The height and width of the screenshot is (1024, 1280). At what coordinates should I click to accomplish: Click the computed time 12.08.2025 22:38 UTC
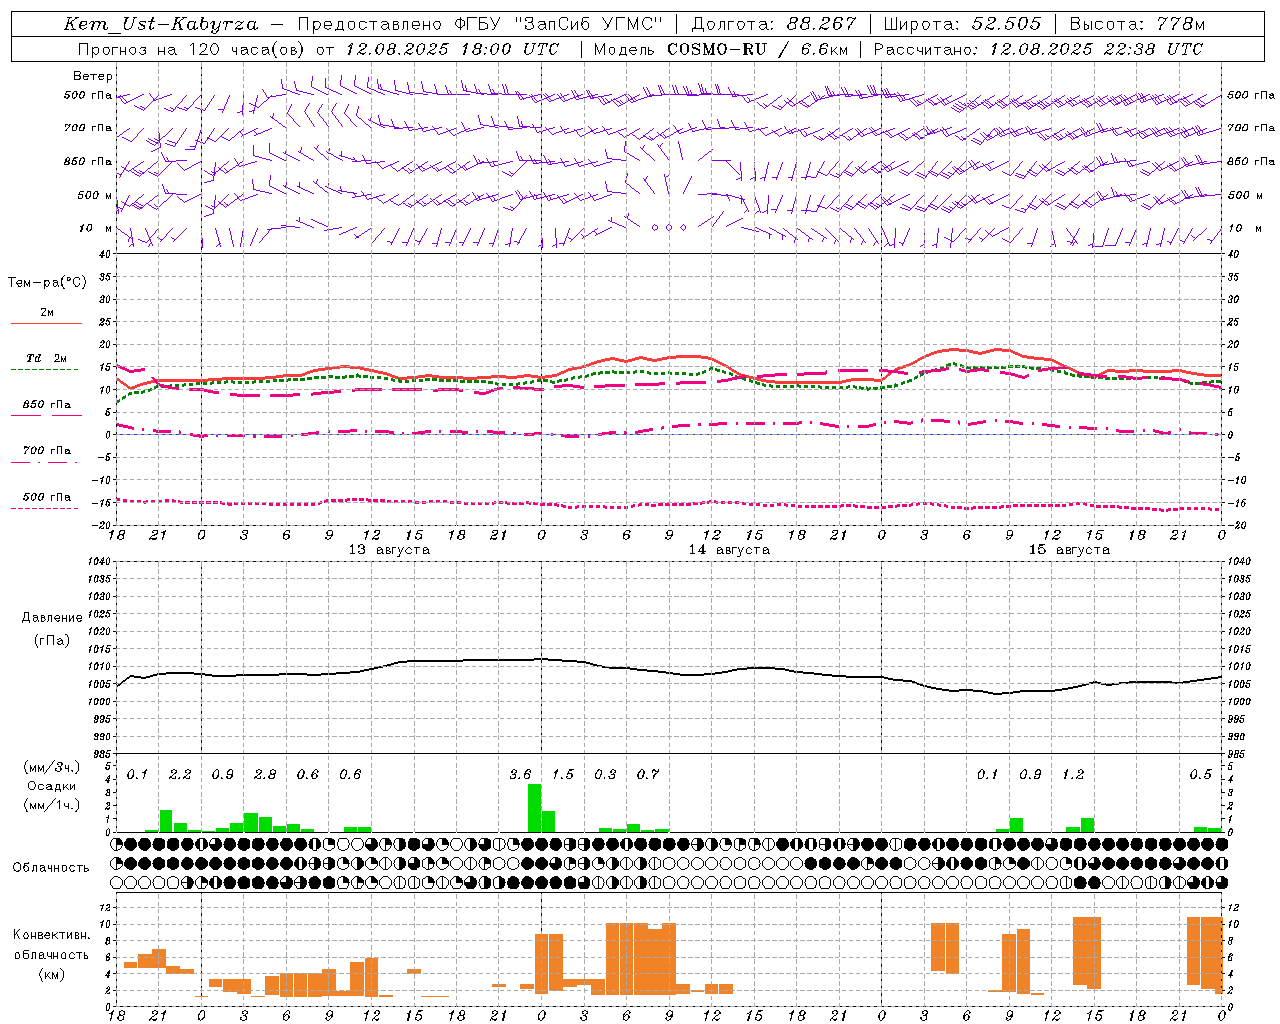(1096, 49)
